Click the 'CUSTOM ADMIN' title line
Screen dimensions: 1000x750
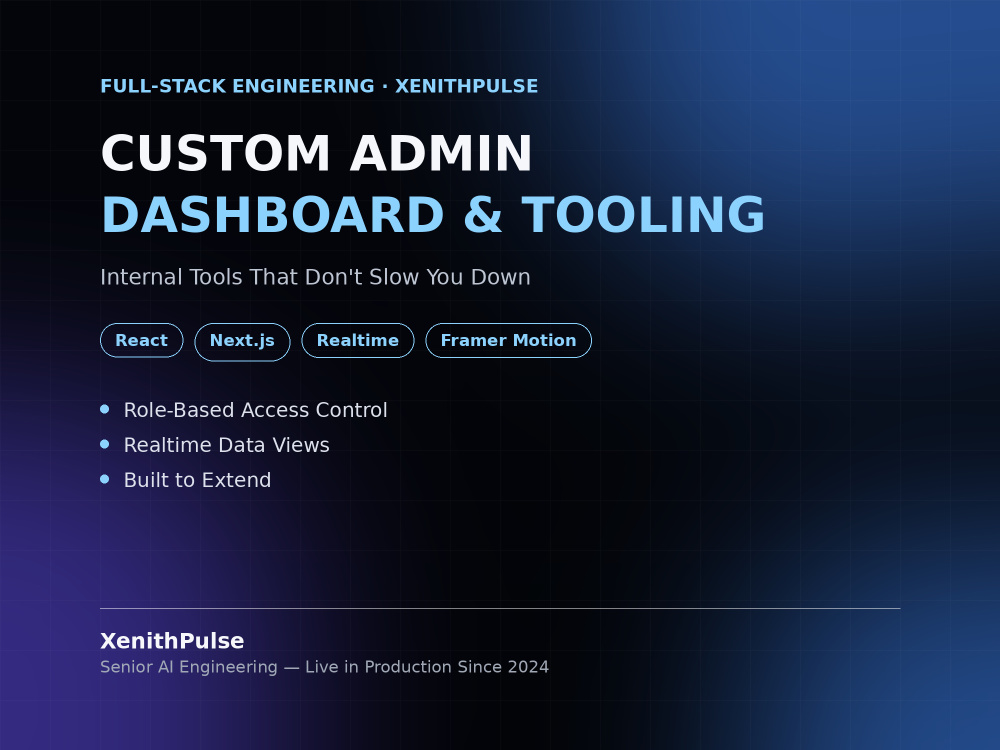pos(316,153)
